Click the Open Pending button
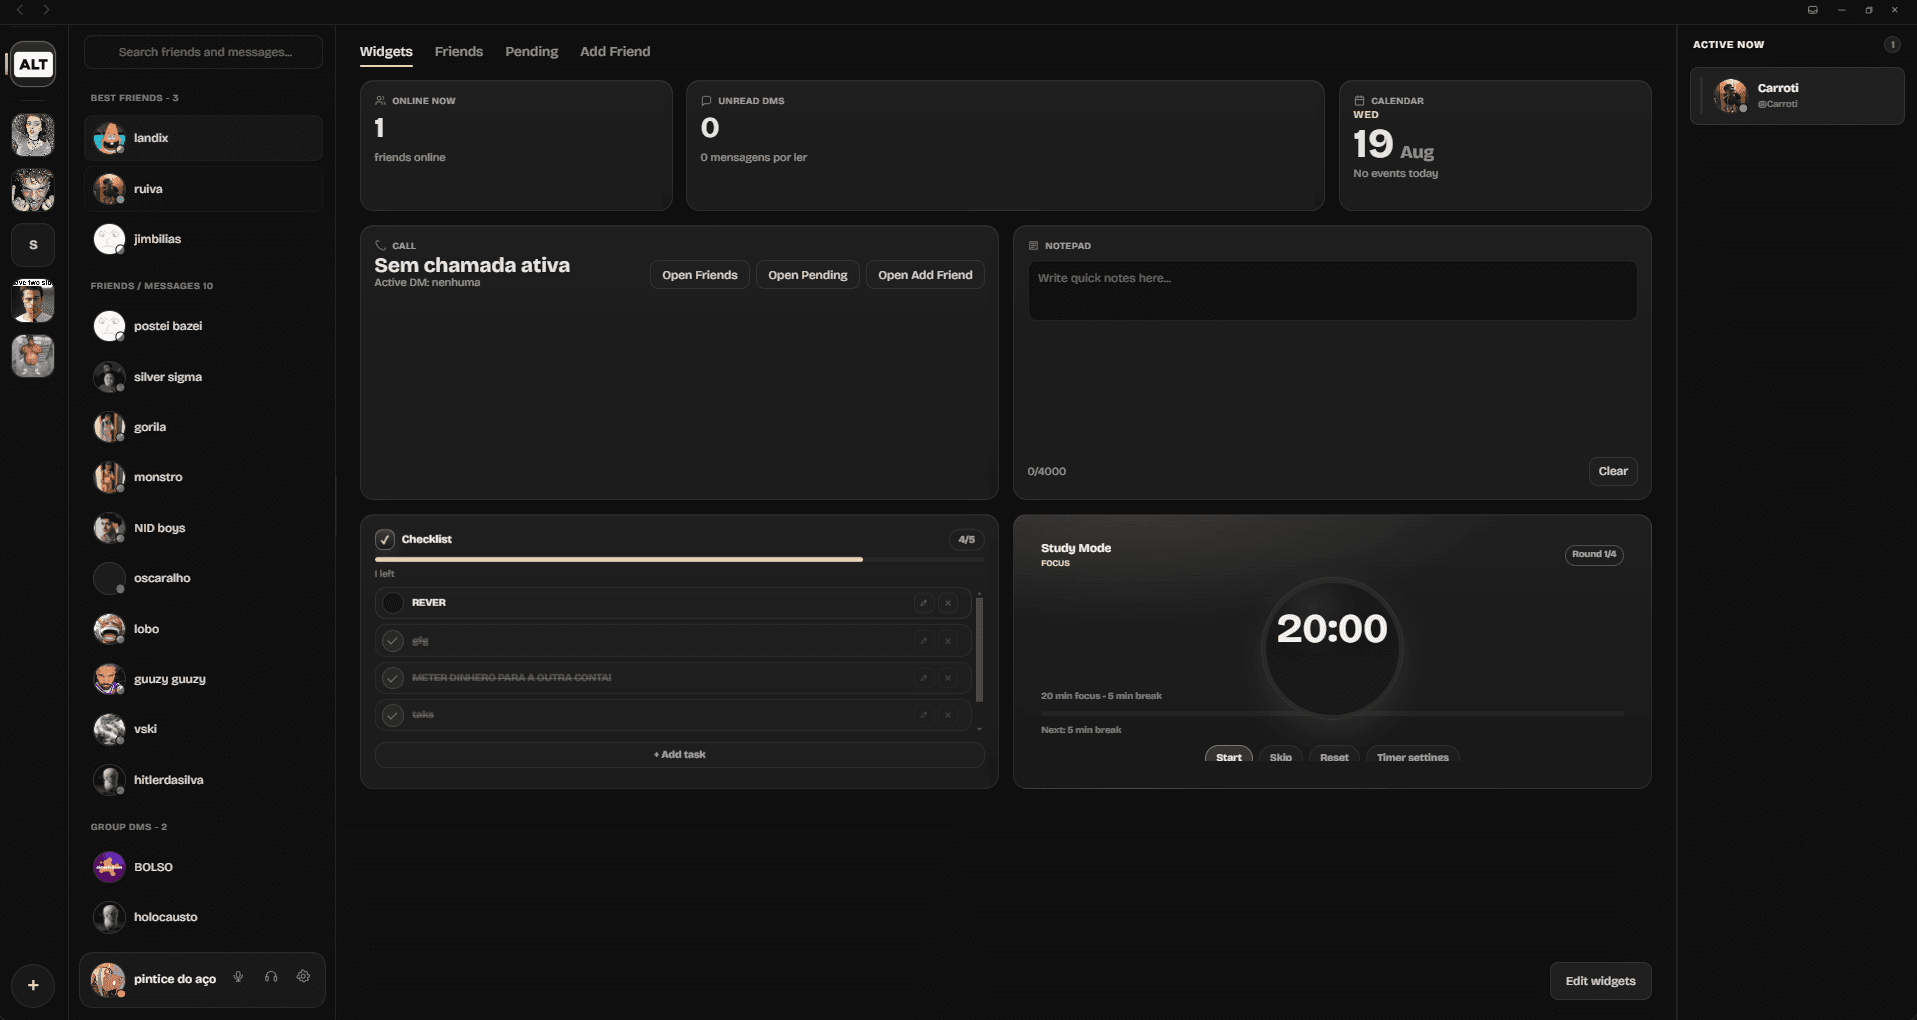 click(x=808, y=275)
